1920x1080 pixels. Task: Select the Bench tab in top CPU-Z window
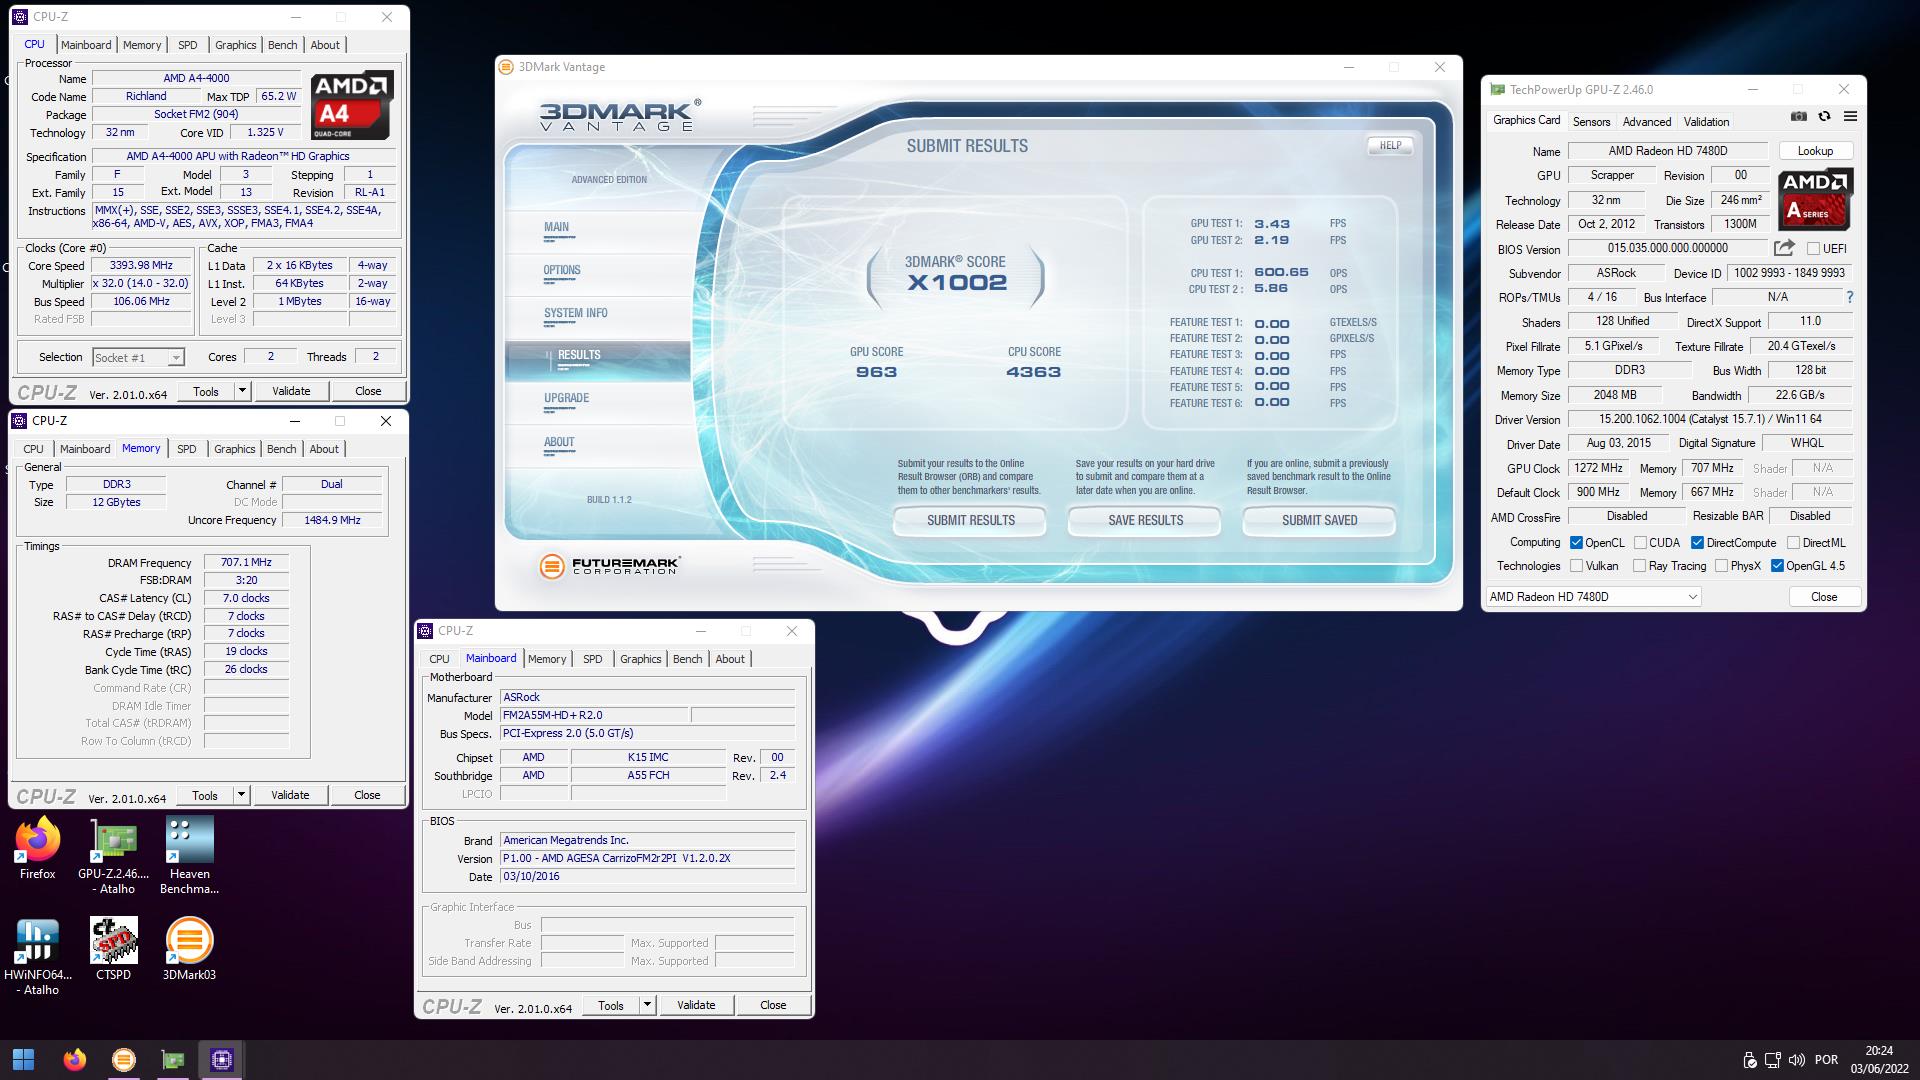point(282,45)
